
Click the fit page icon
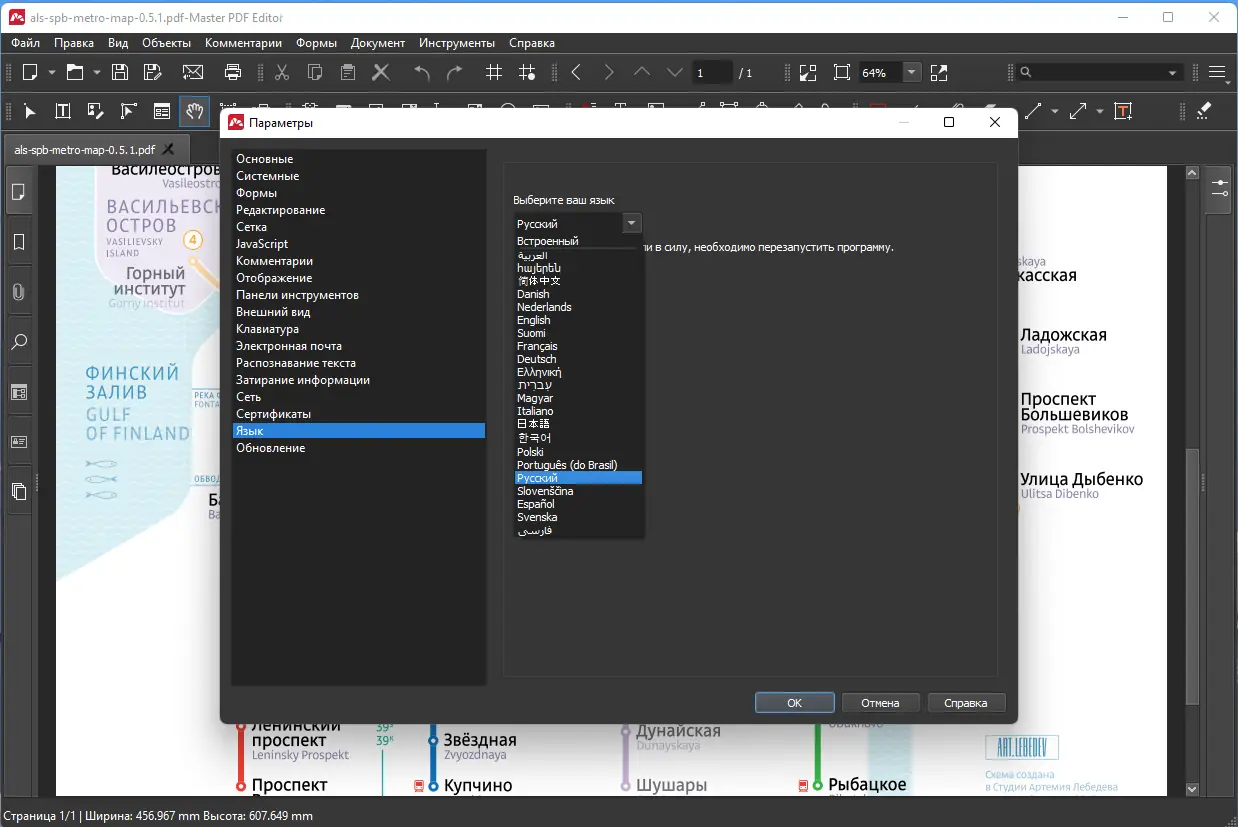click(x=841, y=72)
